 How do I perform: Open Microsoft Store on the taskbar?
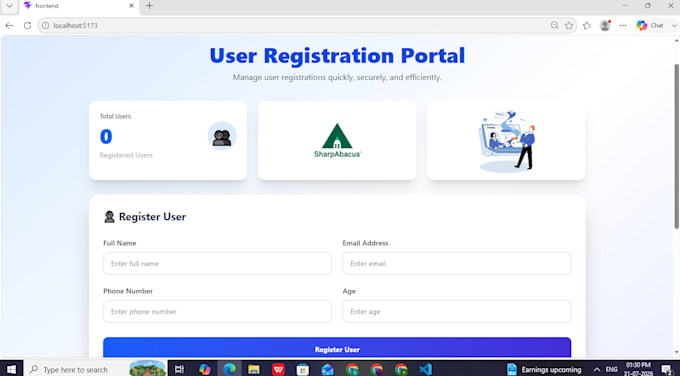(x=303, y=369)
